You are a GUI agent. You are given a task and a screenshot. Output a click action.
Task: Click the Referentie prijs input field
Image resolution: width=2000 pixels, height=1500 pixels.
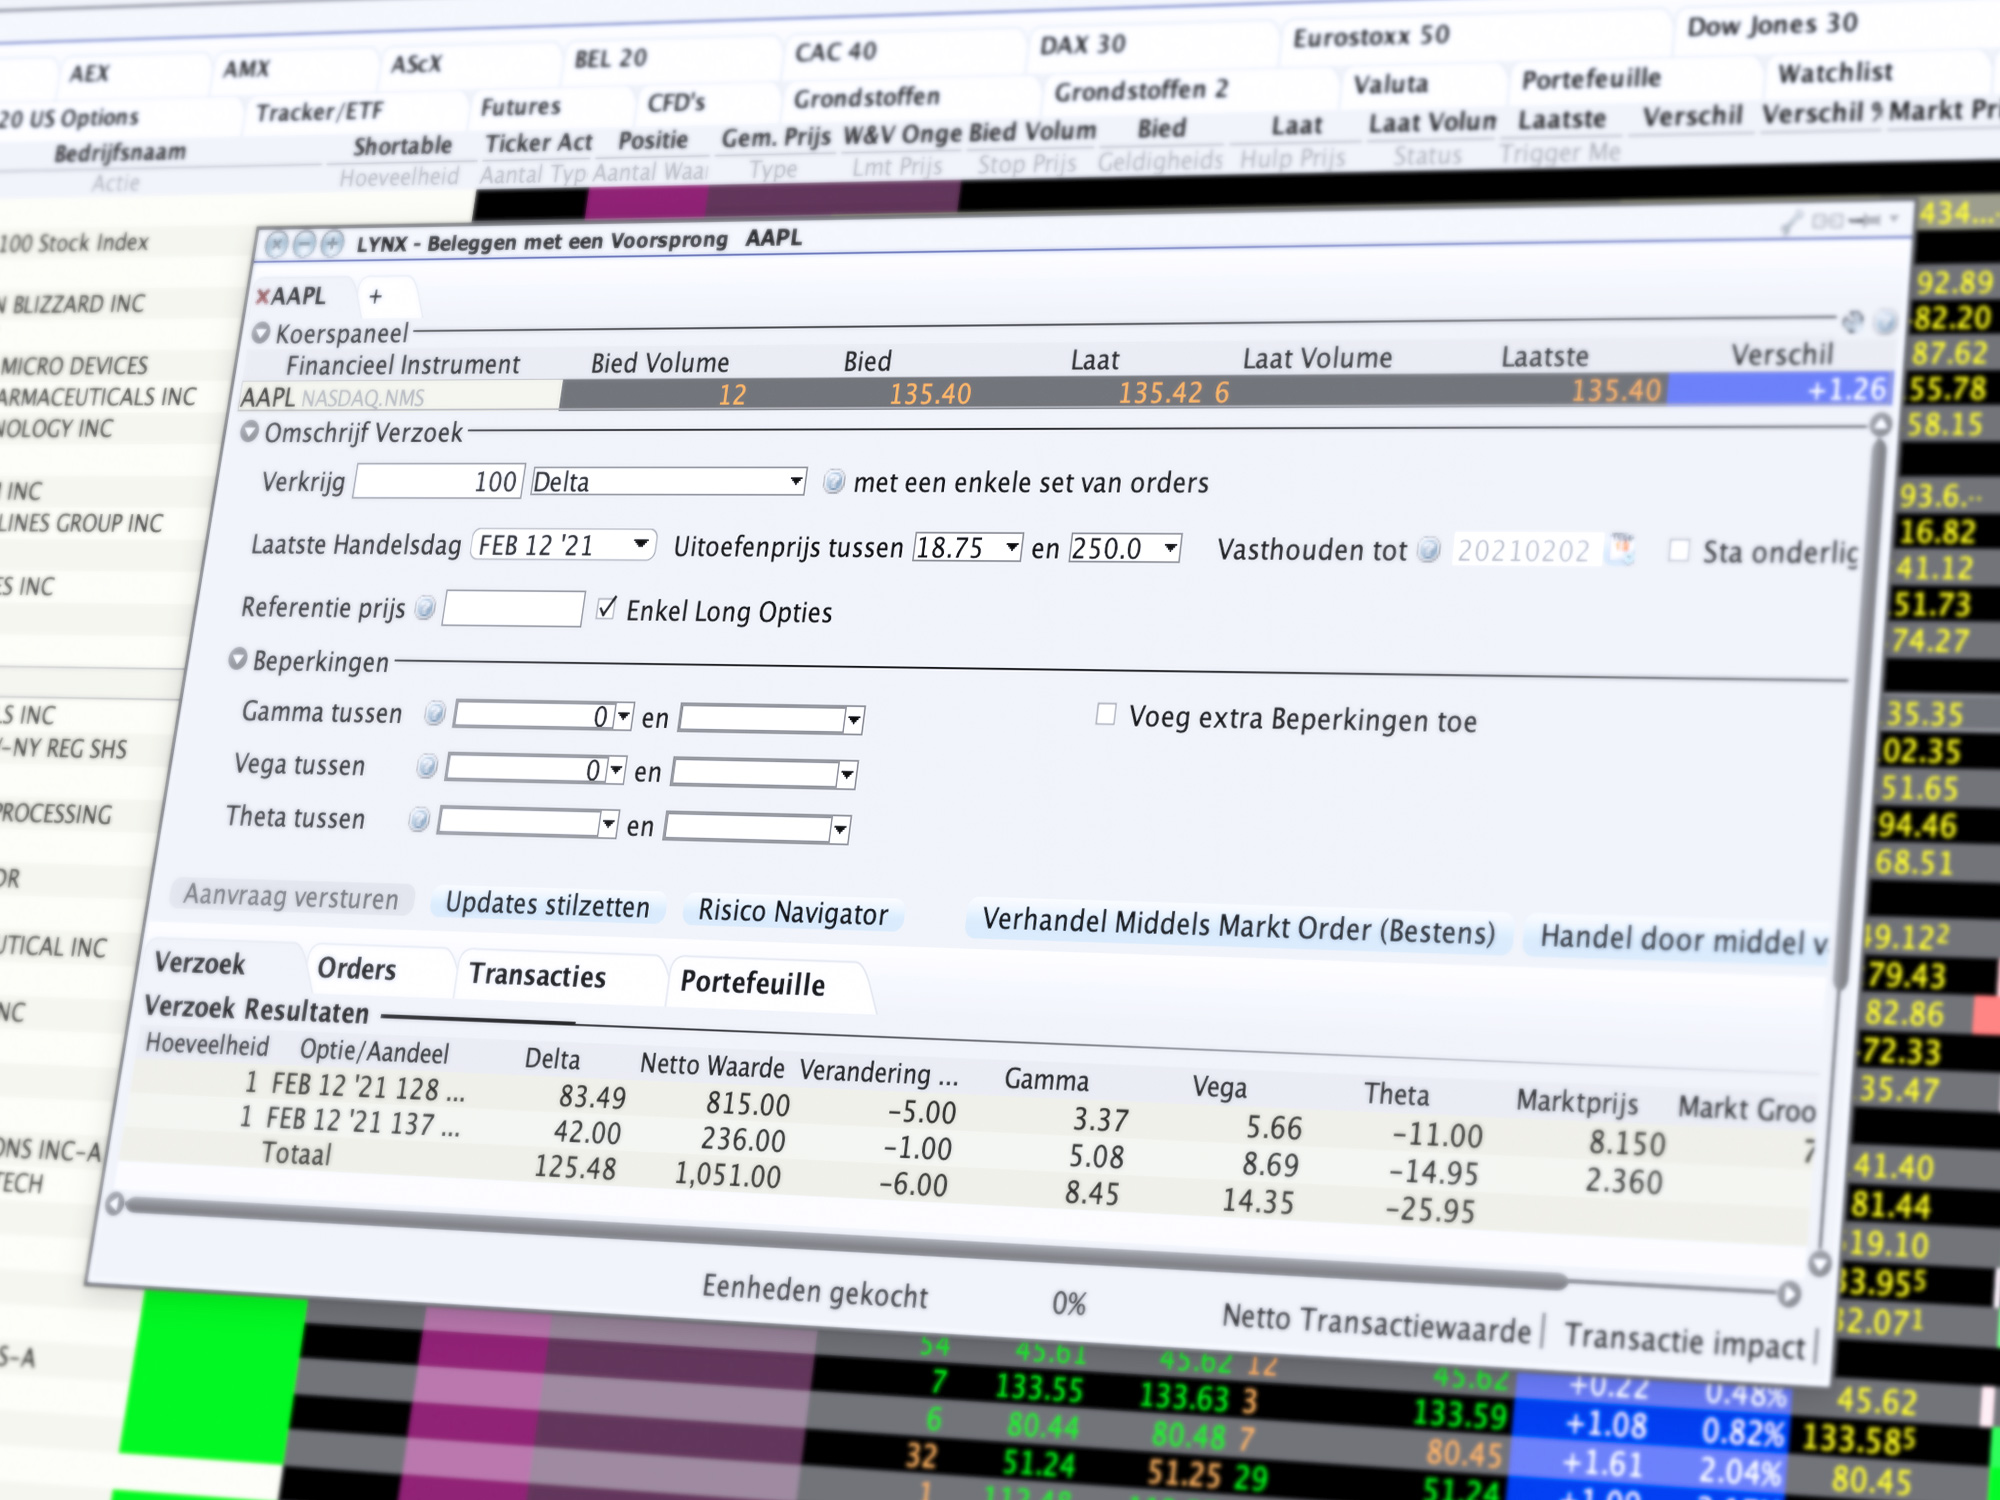pyautogui.click(x=513, y=608)
